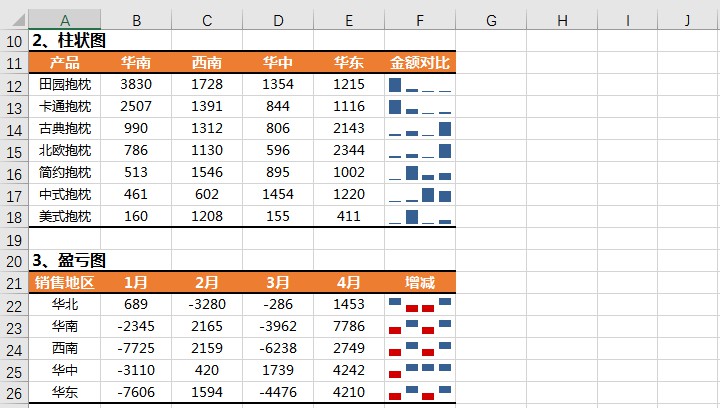Click the '简约抱枕' product cell
The image size is (720, 408).
(65, 173)
